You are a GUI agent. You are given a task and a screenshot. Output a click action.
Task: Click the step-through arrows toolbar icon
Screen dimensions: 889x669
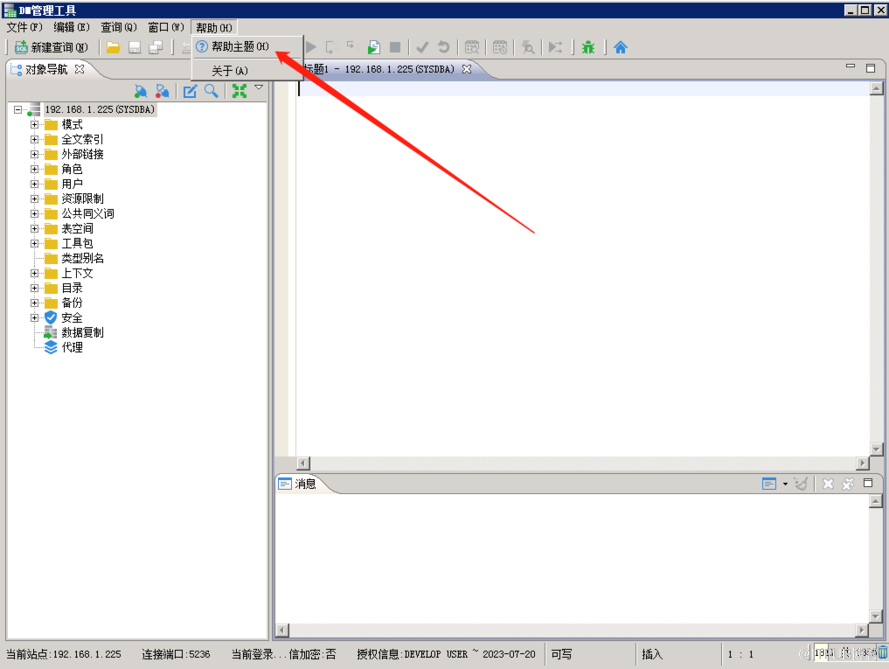[x=556, y=48]
